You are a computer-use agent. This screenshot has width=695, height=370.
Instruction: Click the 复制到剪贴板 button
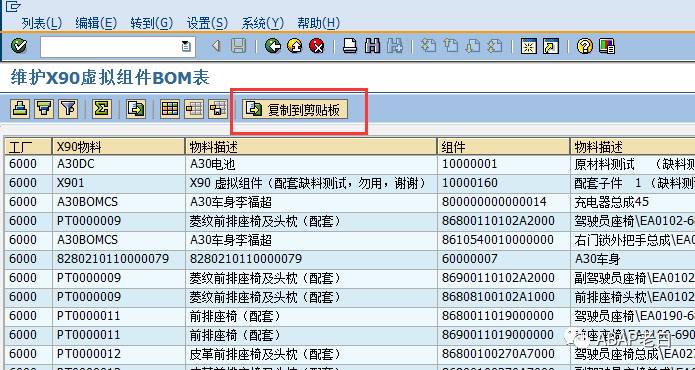[295, 109]
